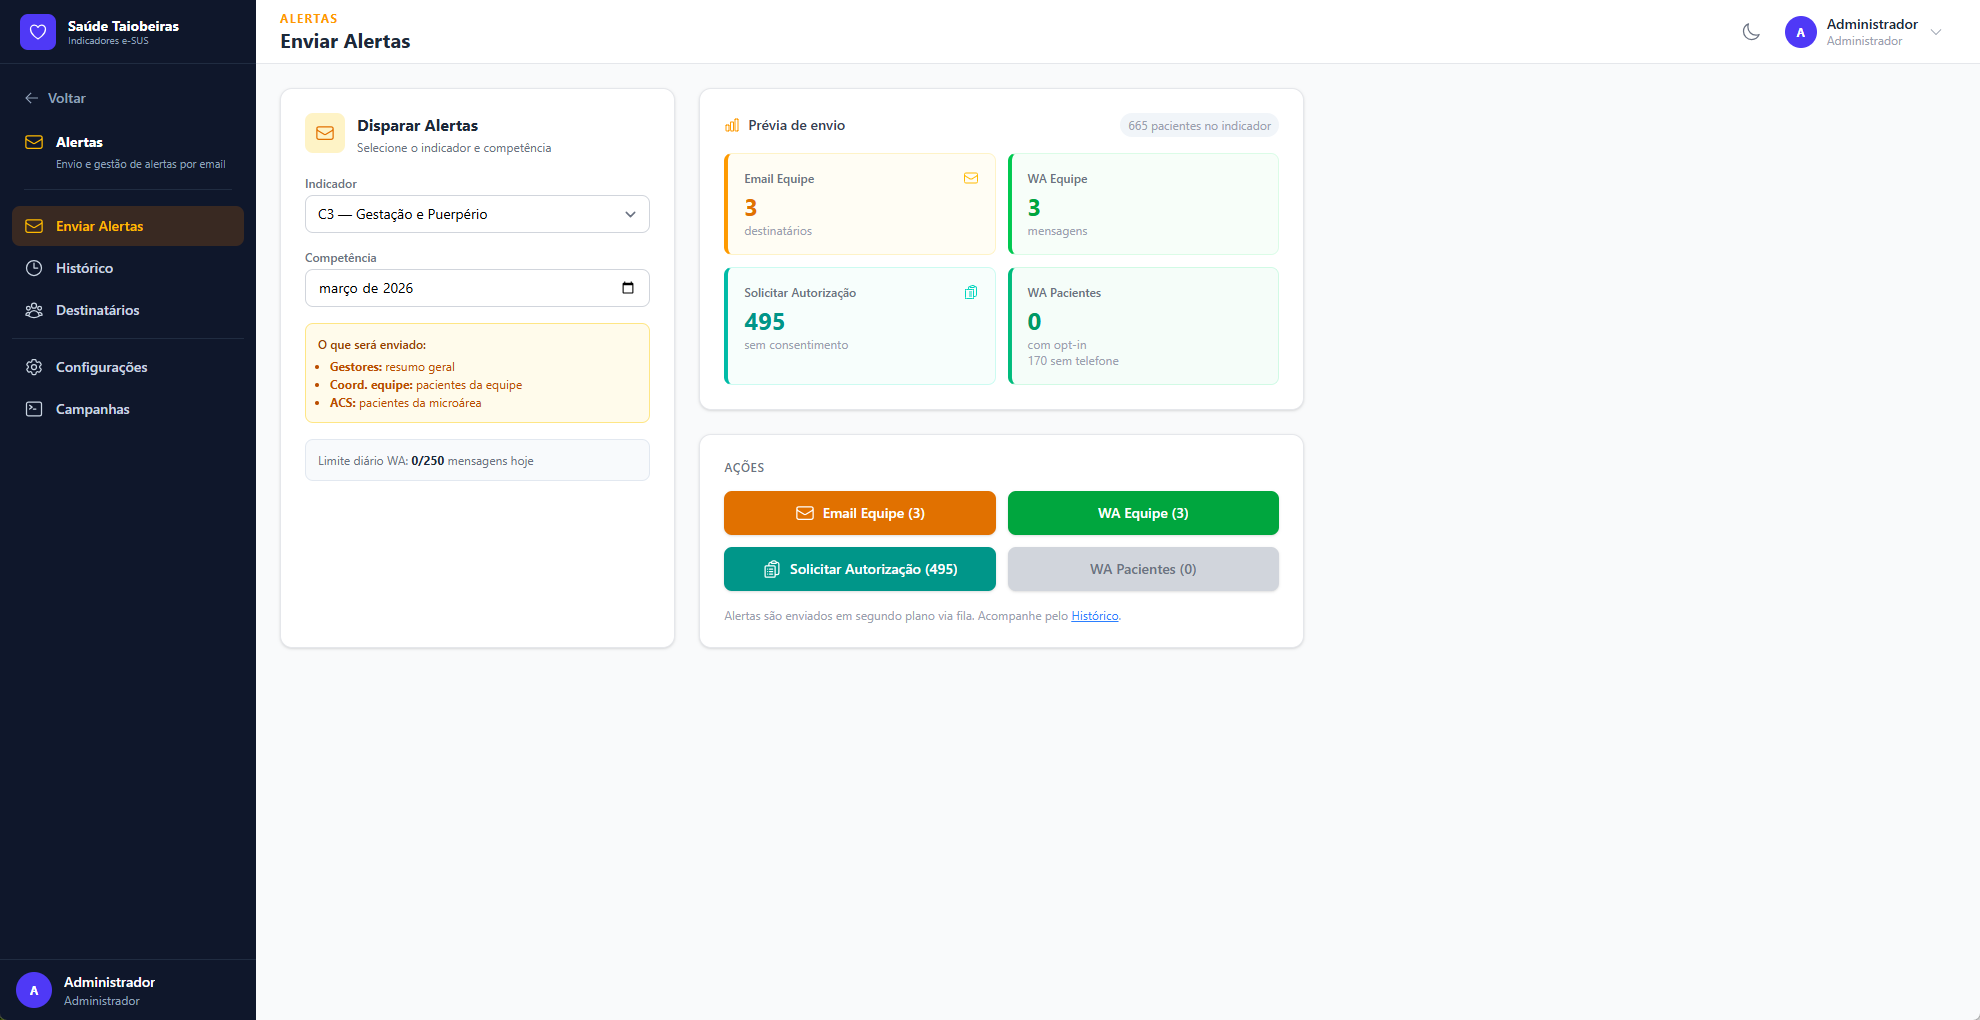The image size is (1980, 1020).
Task: Click the calendar icon in Competência field
Action: 628,288
